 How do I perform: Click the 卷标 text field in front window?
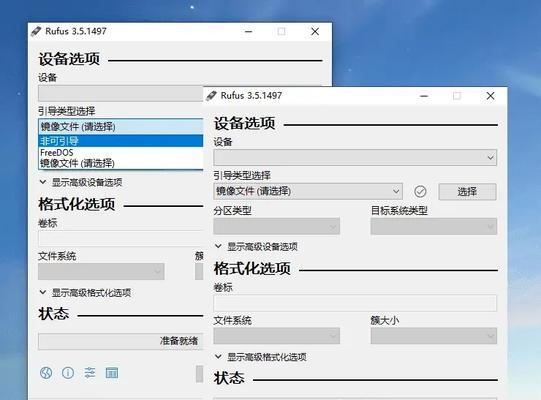coord(355,303)
